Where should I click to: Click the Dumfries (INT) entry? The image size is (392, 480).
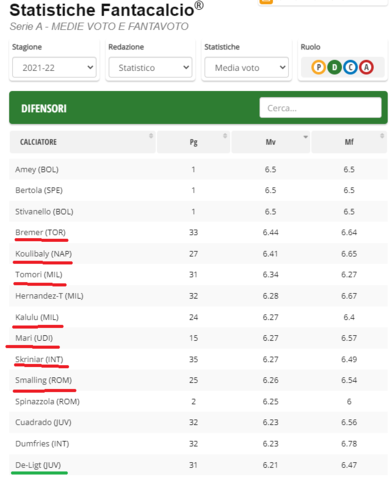[42, 444]
